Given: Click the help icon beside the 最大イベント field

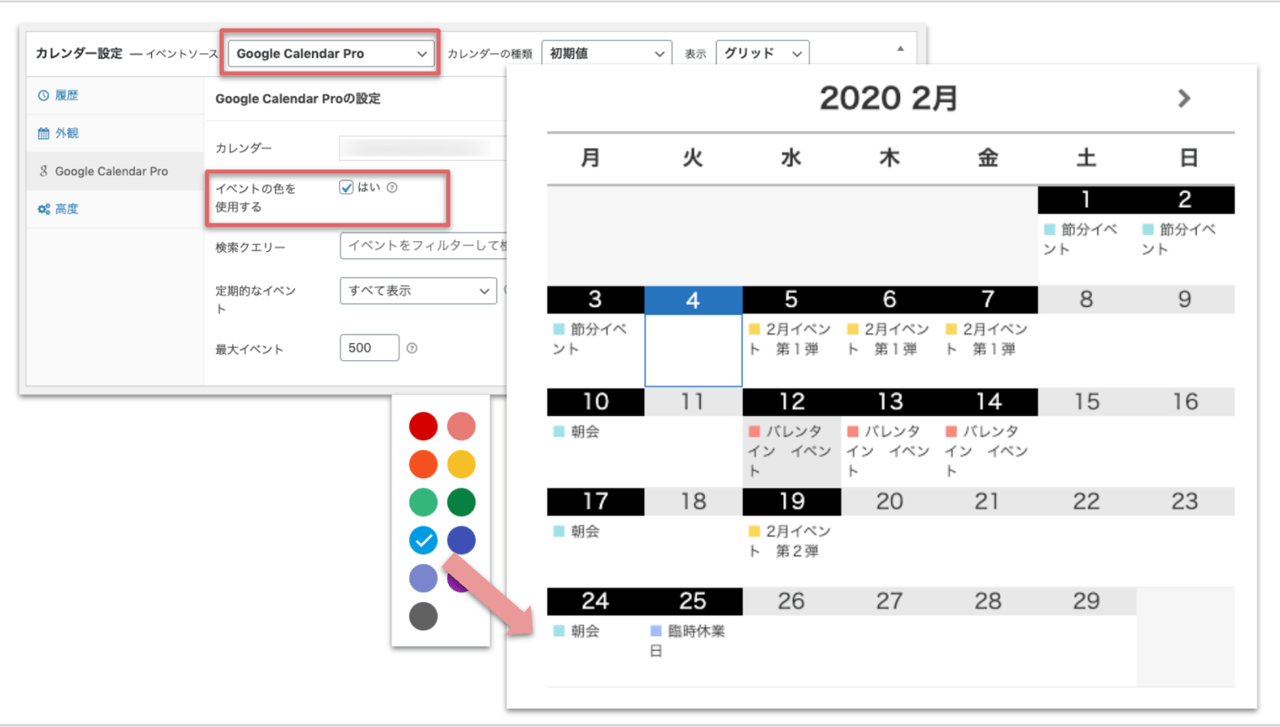Looking at the screenshot, I should (412, 348).
